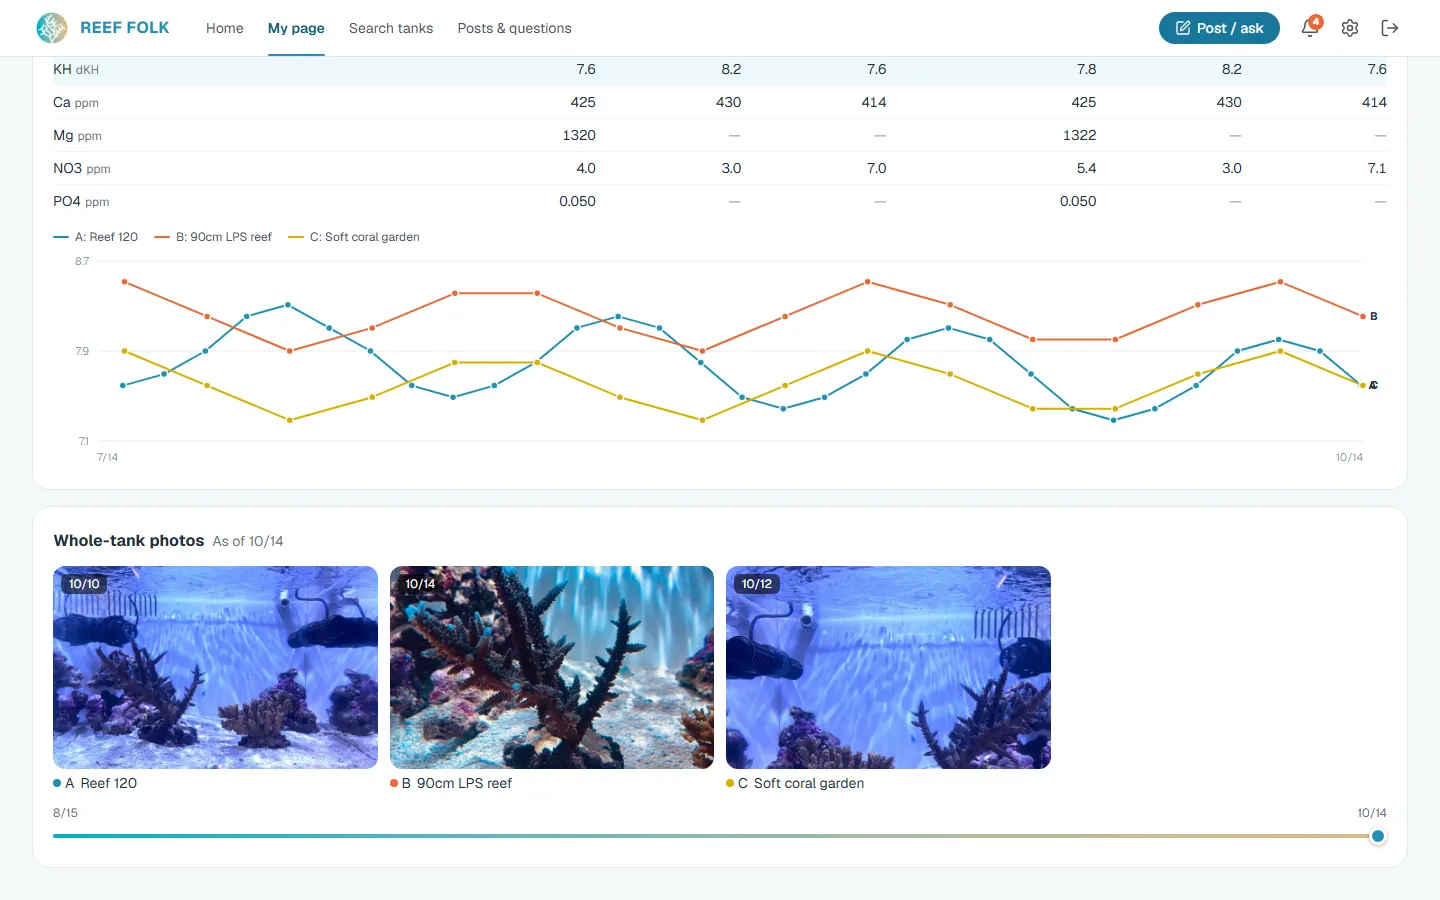This screenshot has height=900, width=1440.
Task: Toggle A: Reef 120 chart legend
Action: pyautogui.click(x=96, y=237)
